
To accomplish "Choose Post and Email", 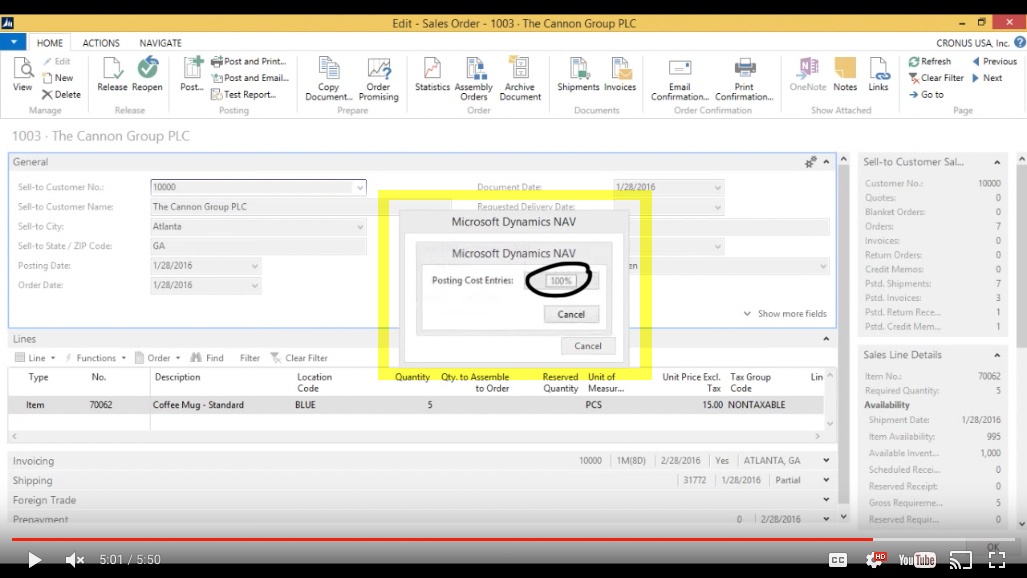I will pos(250,77).
